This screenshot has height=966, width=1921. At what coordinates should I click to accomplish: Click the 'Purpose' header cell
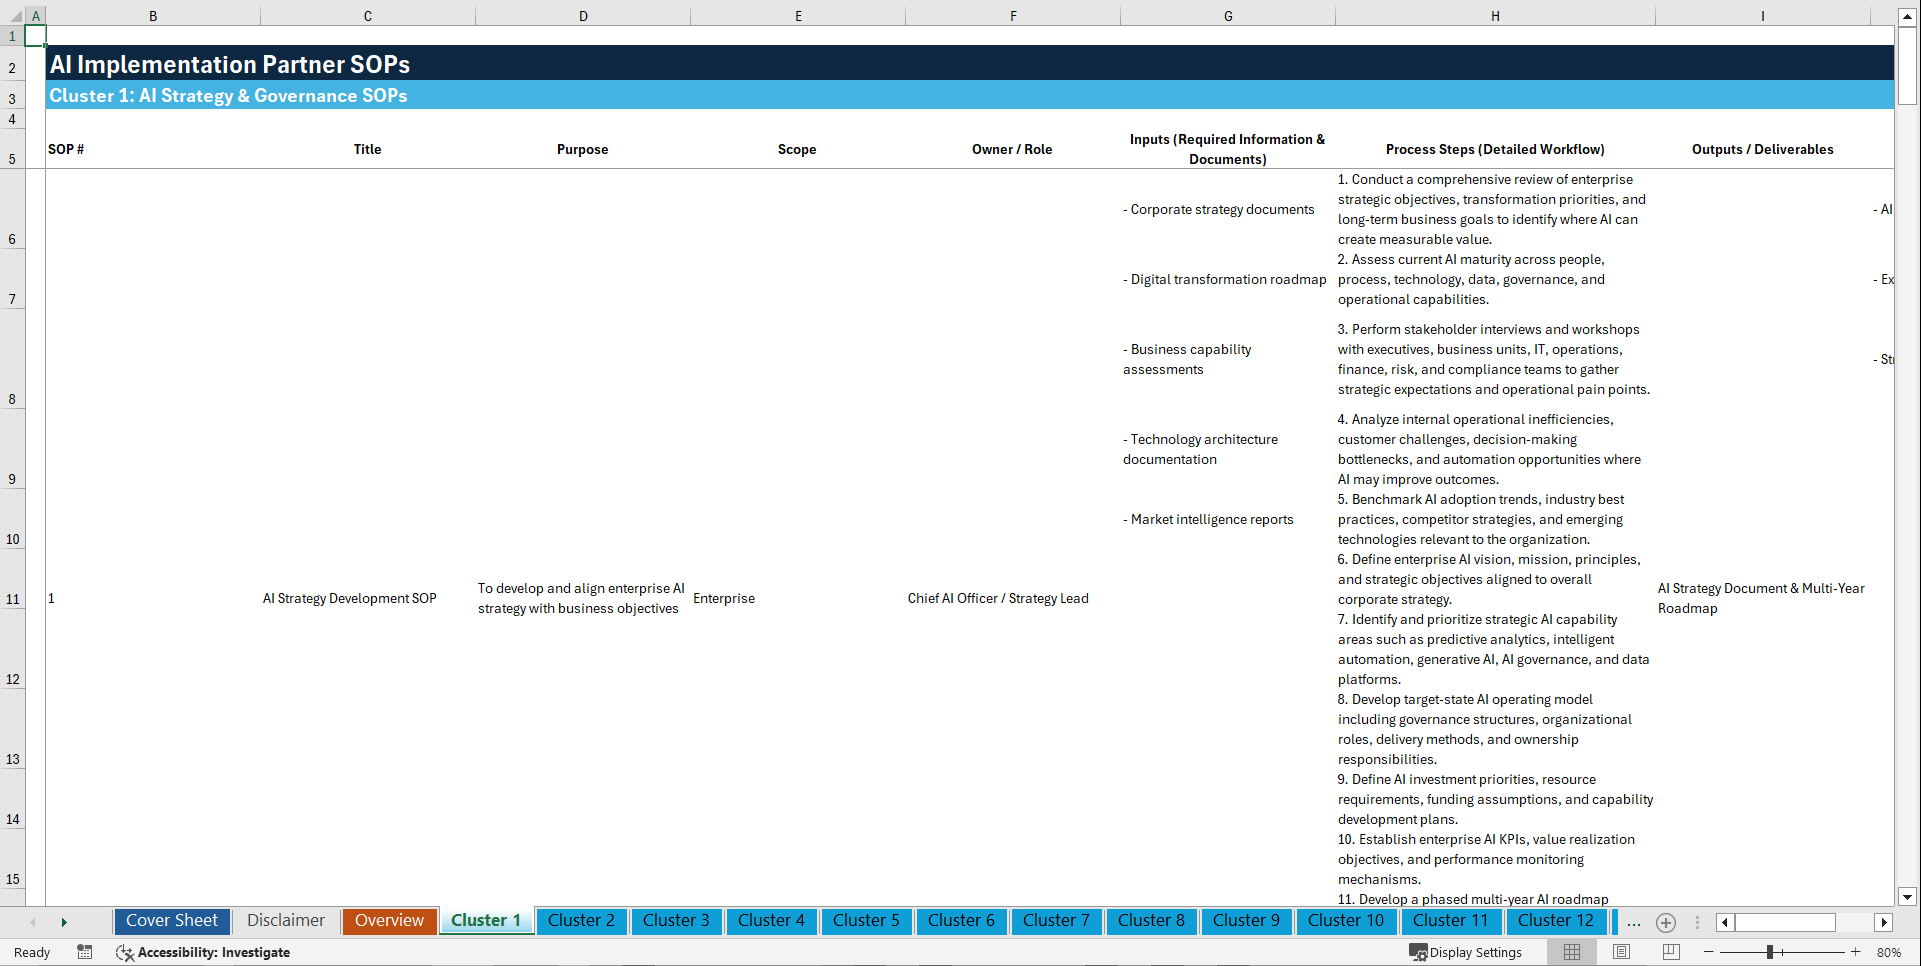pos(583,149)
